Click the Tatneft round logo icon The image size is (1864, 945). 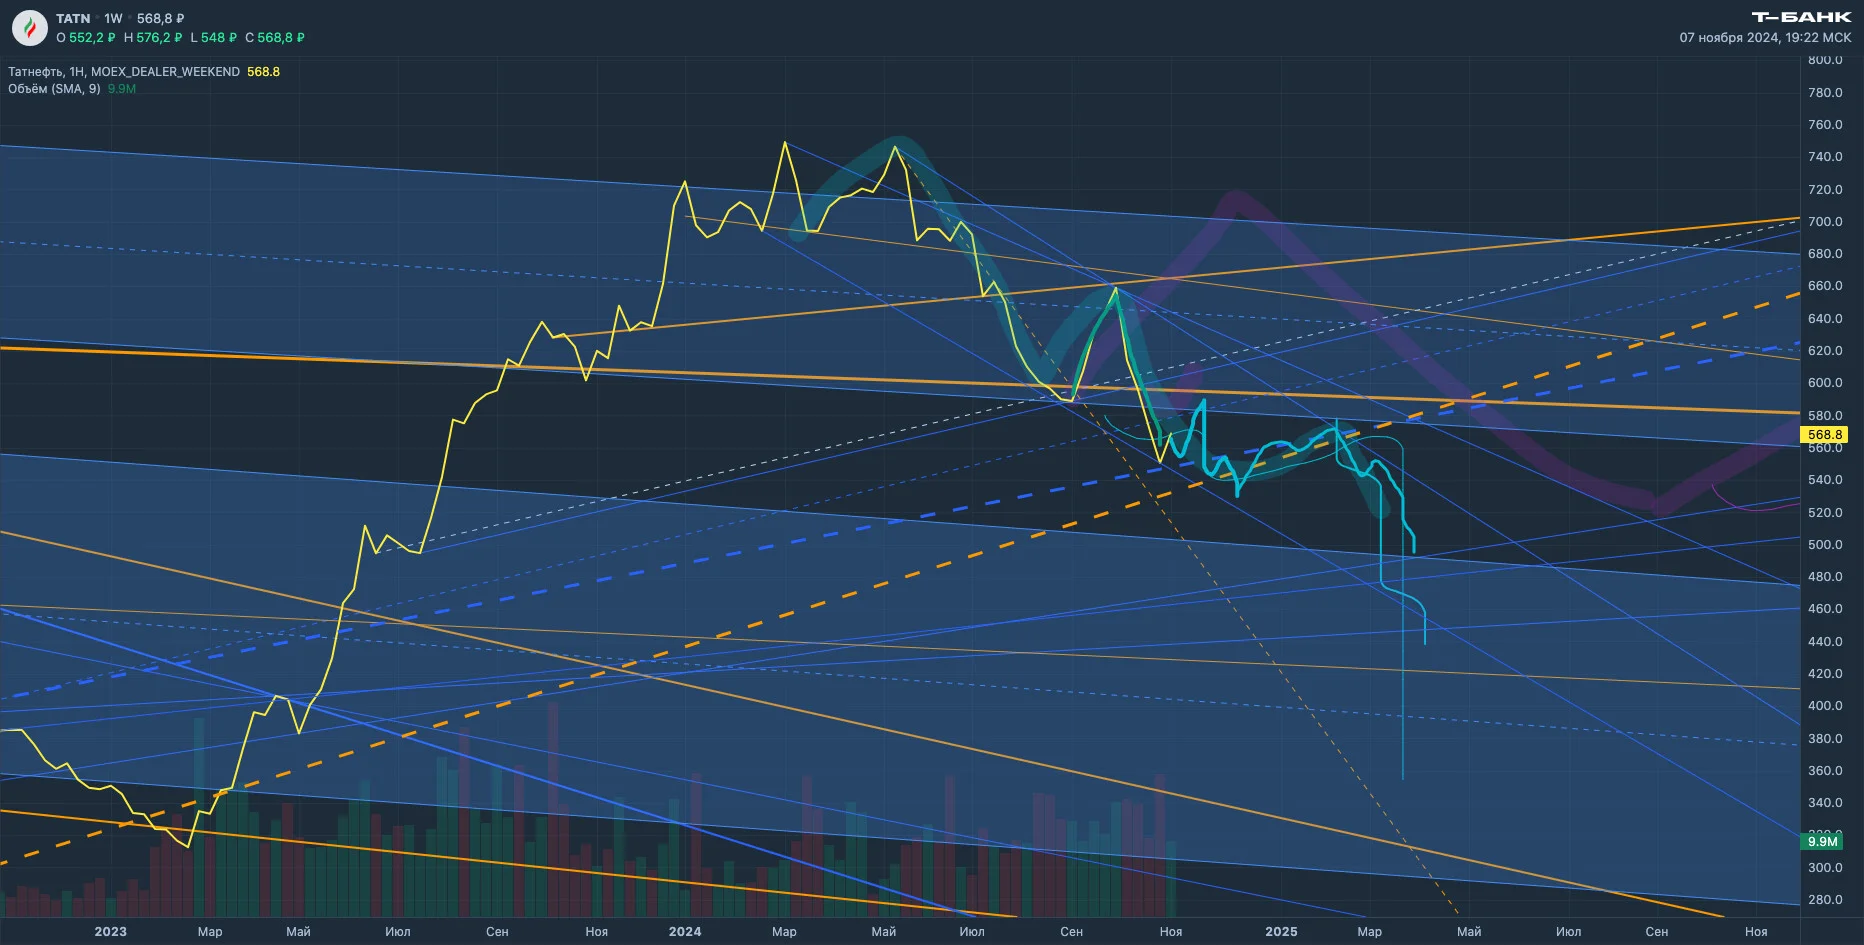point(30,28)
